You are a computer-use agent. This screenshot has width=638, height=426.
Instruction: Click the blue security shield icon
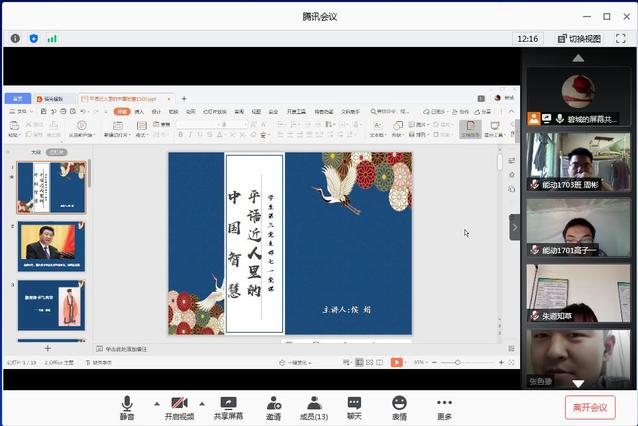click(x=33, y=38)
